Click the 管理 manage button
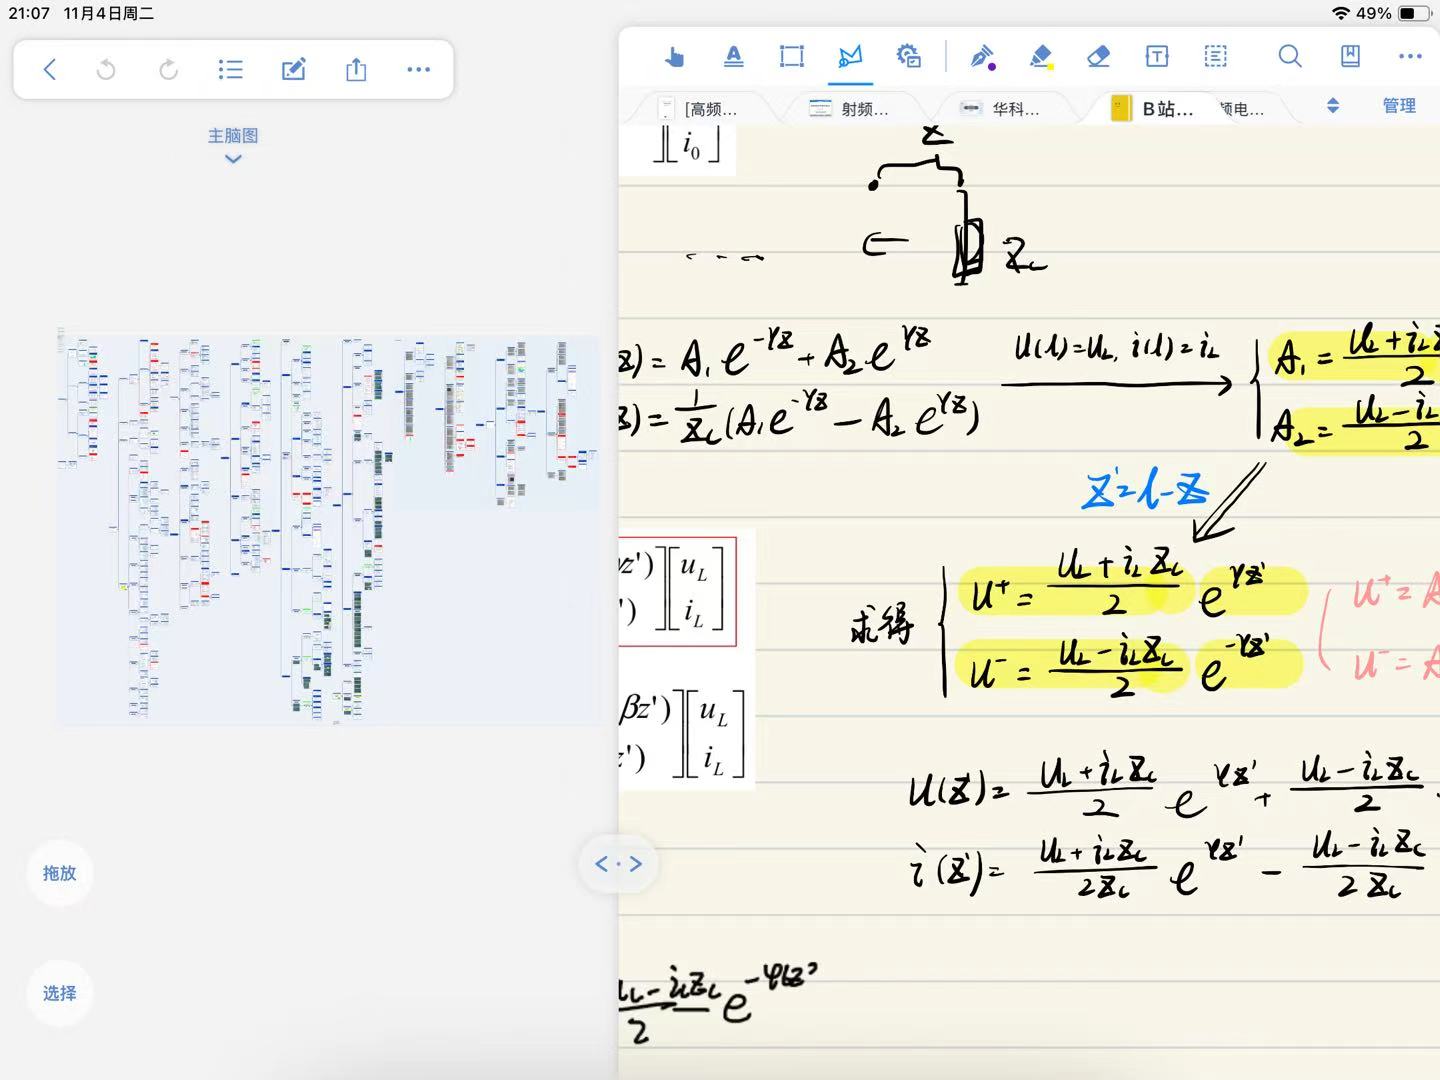 tap(1398, 106)
